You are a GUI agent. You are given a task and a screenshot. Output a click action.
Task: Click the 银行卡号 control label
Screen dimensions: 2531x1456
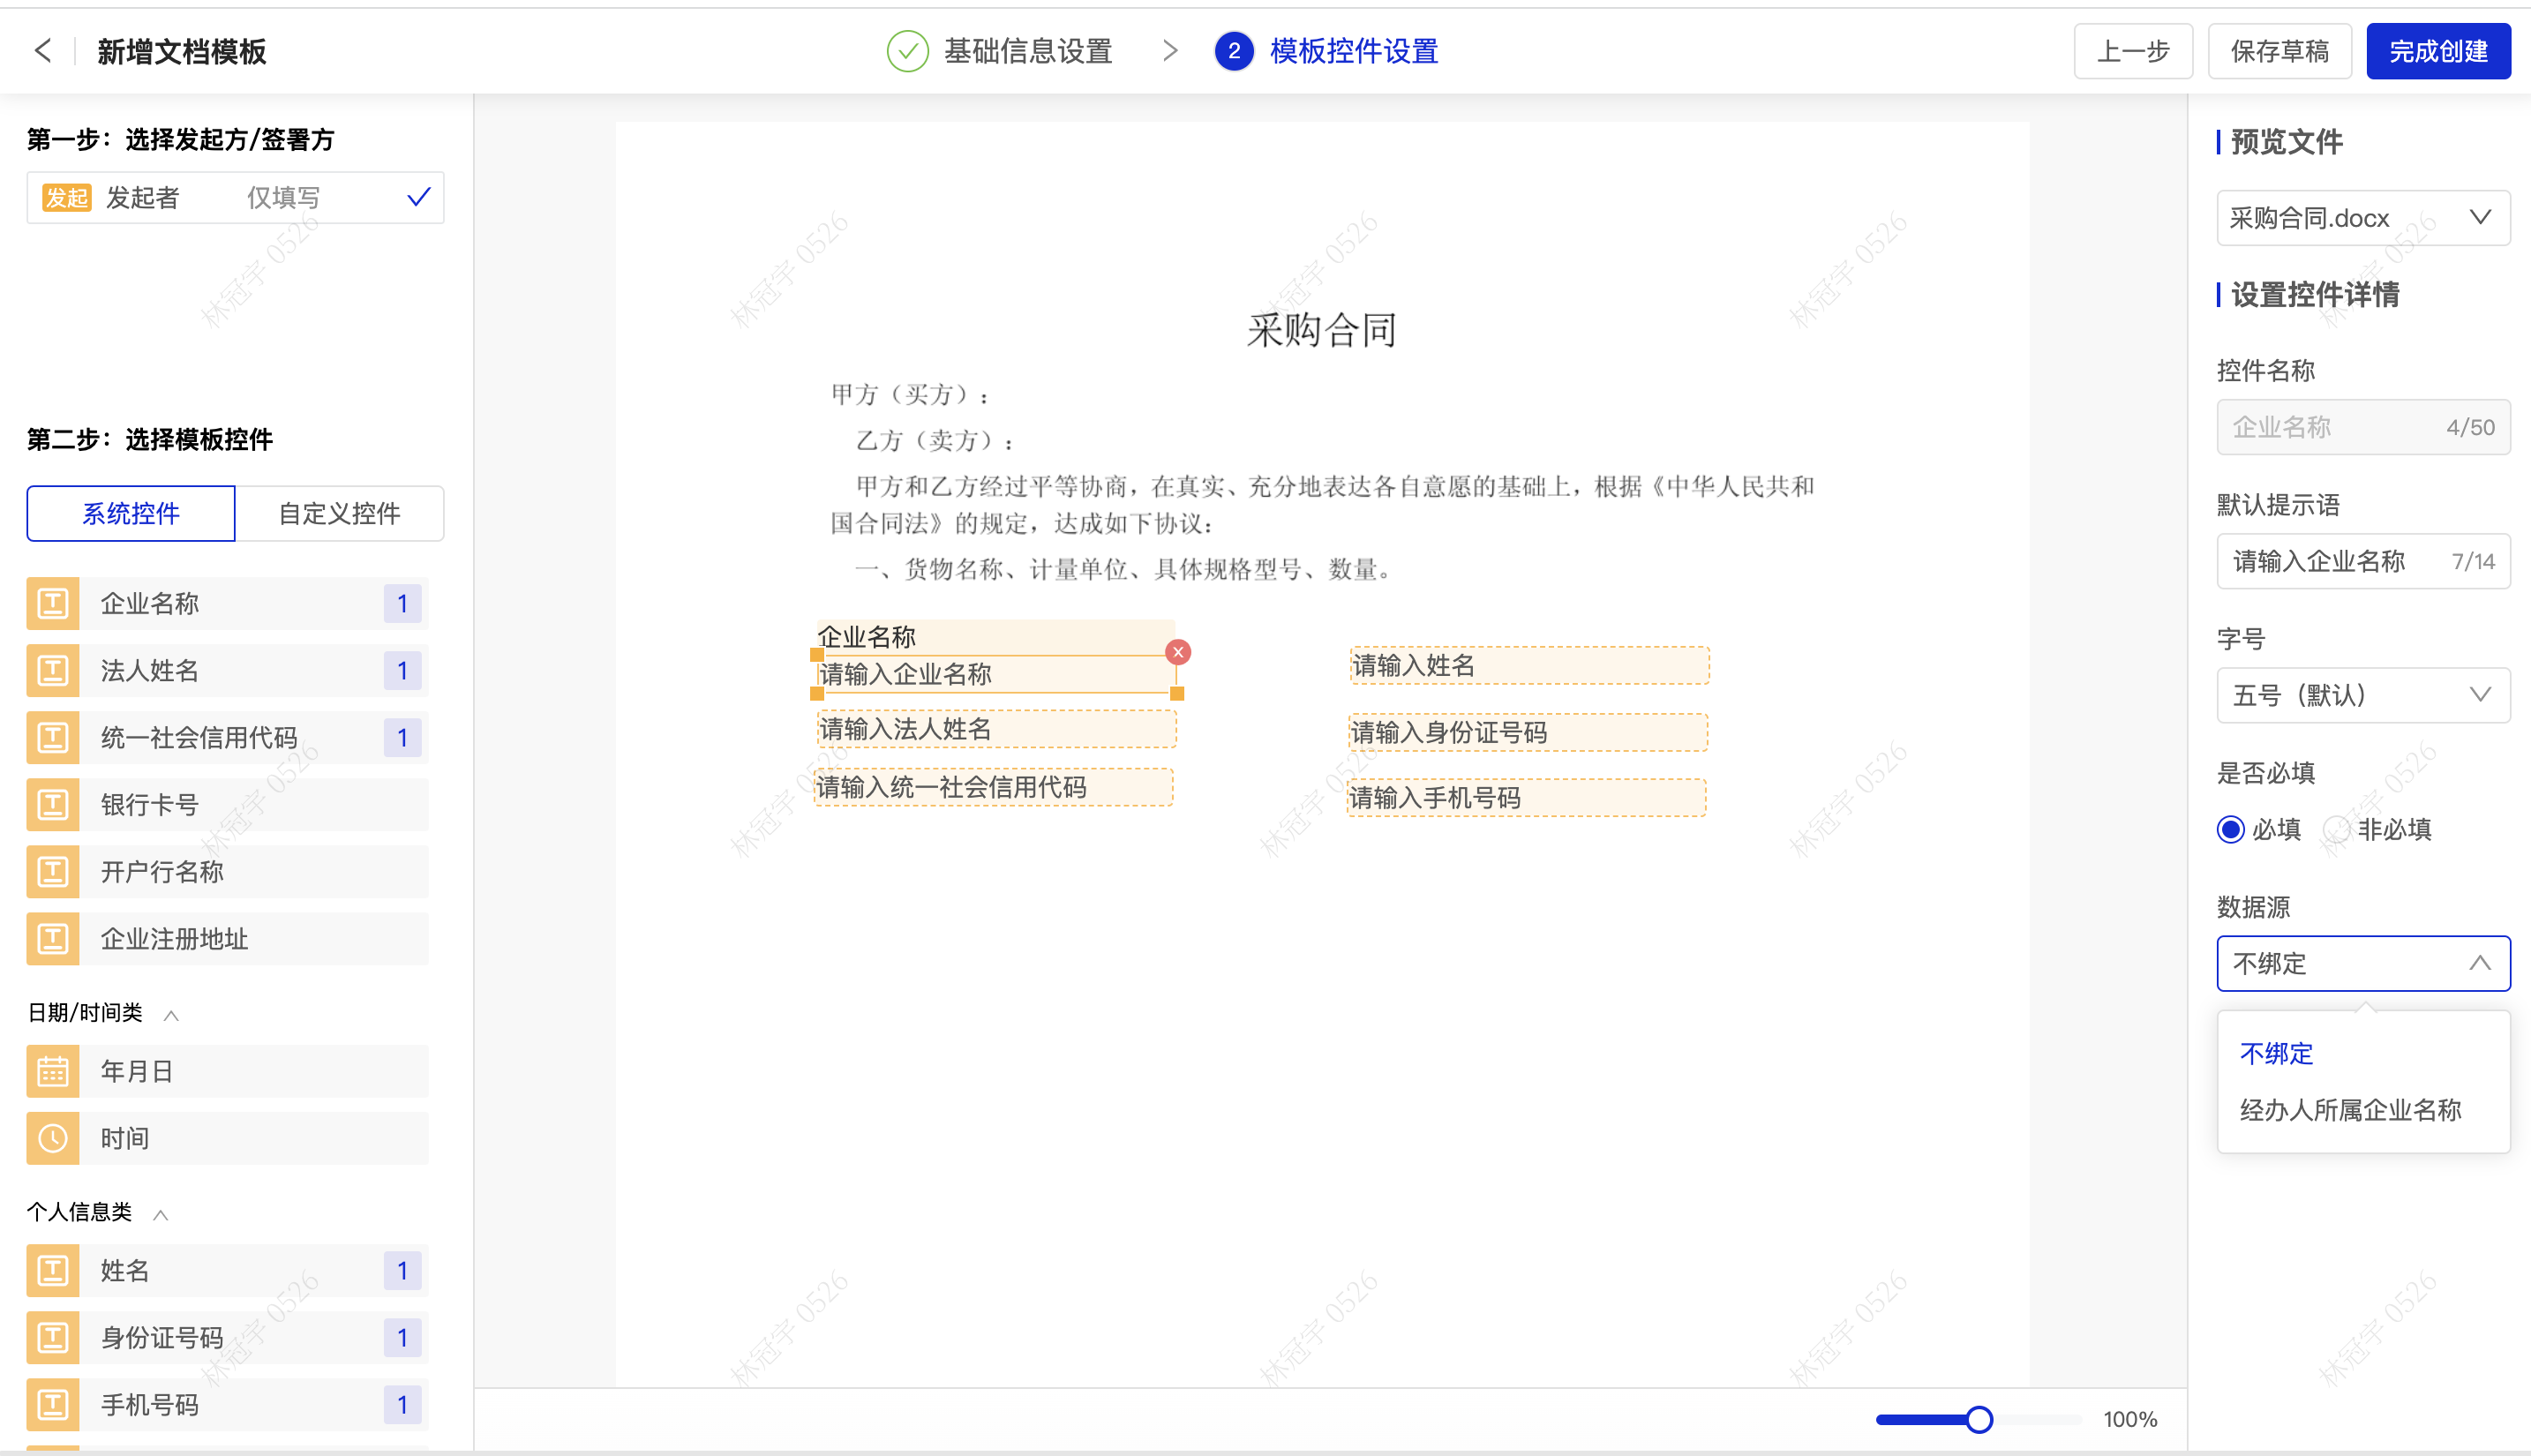[x=150, y=805]
